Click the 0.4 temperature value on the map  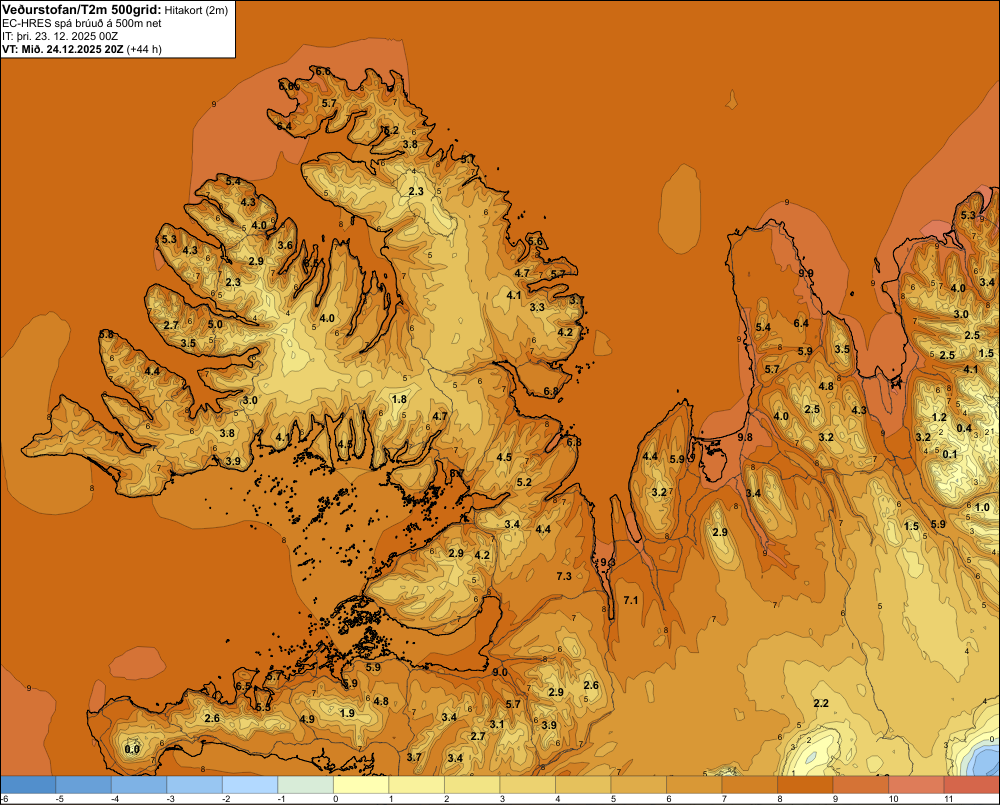(964, 428)
